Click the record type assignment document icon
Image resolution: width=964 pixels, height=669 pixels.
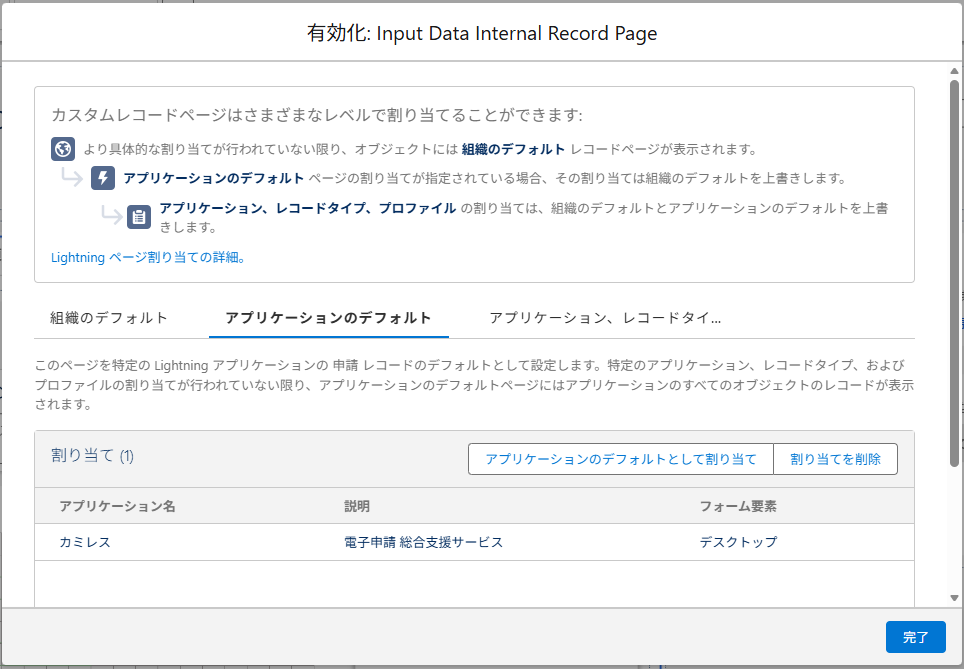click(x=138, y=216)
